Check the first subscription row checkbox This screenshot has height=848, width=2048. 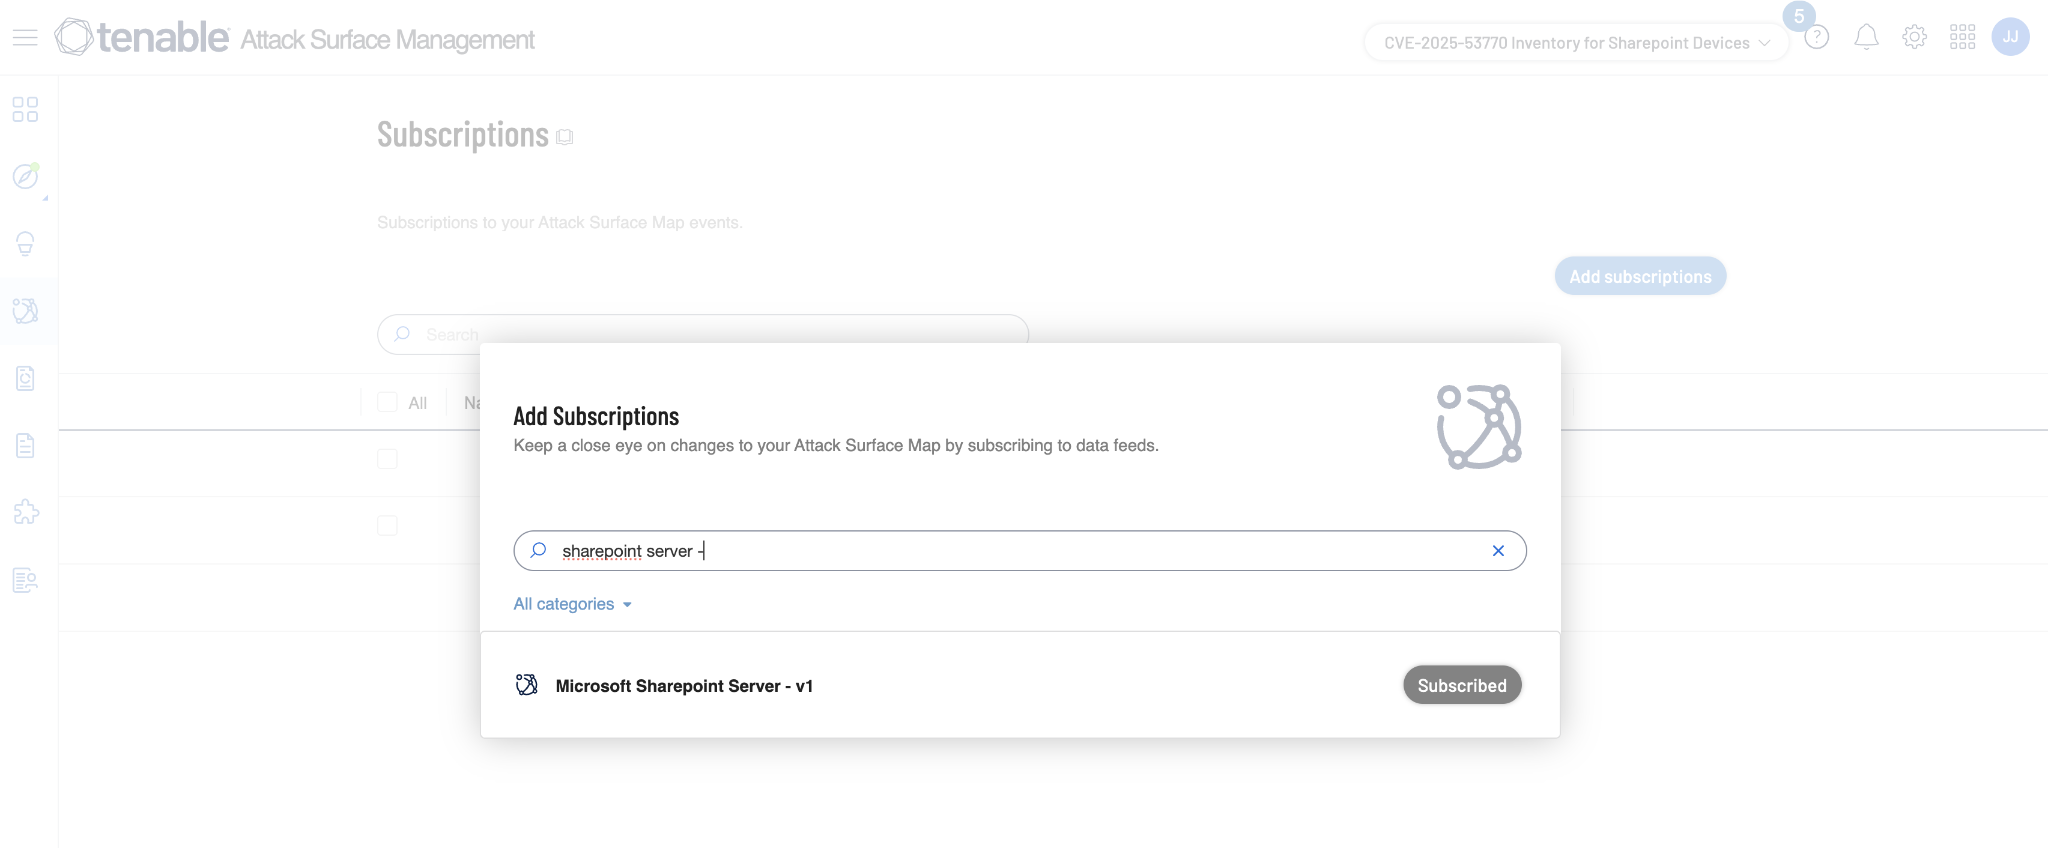(x=387, y=459)
